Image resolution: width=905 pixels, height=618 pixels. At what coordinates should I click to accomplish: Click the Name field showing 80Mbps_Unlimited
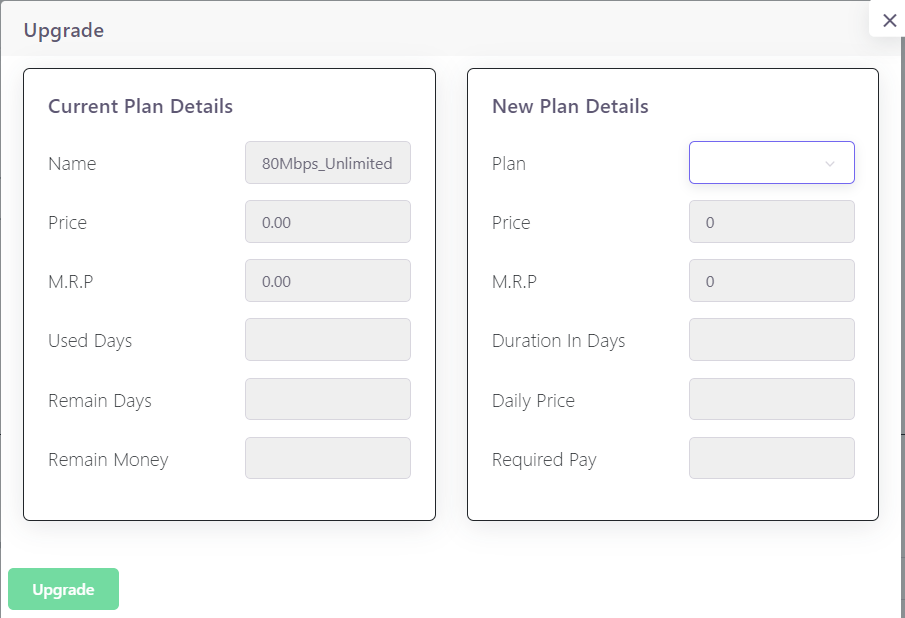point(327,162)
